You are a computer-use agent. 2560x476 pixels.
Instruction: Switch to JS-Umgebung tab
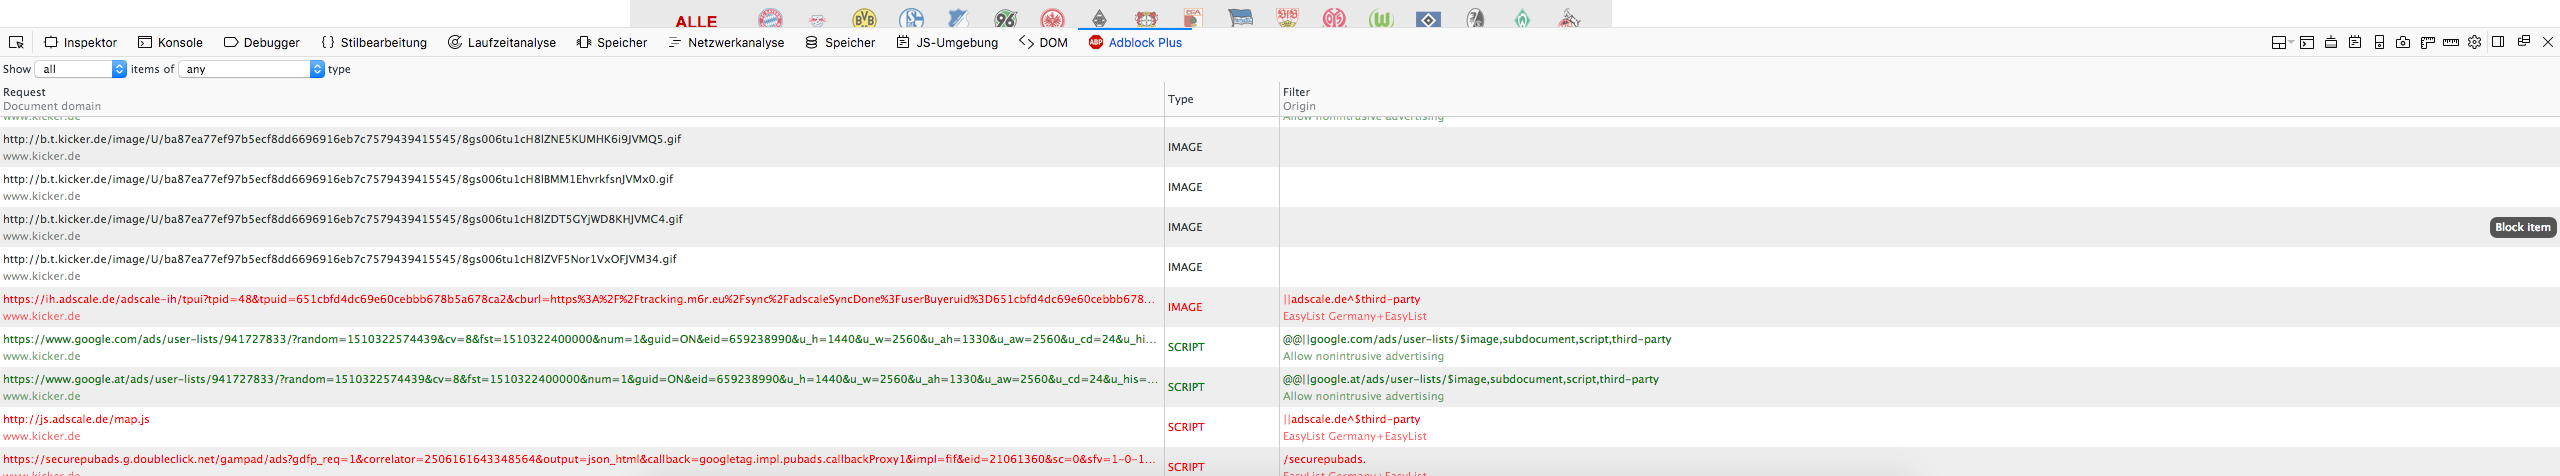point(947,42)
